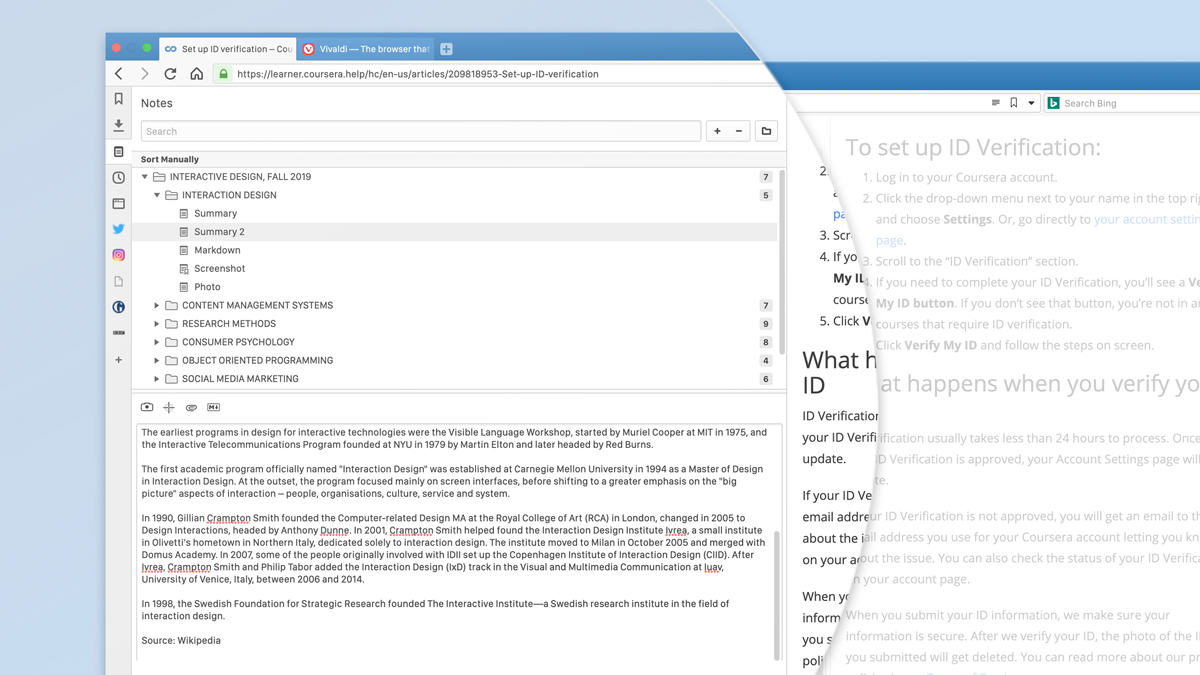The image size is (1200, 675).
Task: Add a new web panel
Action: point(119,360)
